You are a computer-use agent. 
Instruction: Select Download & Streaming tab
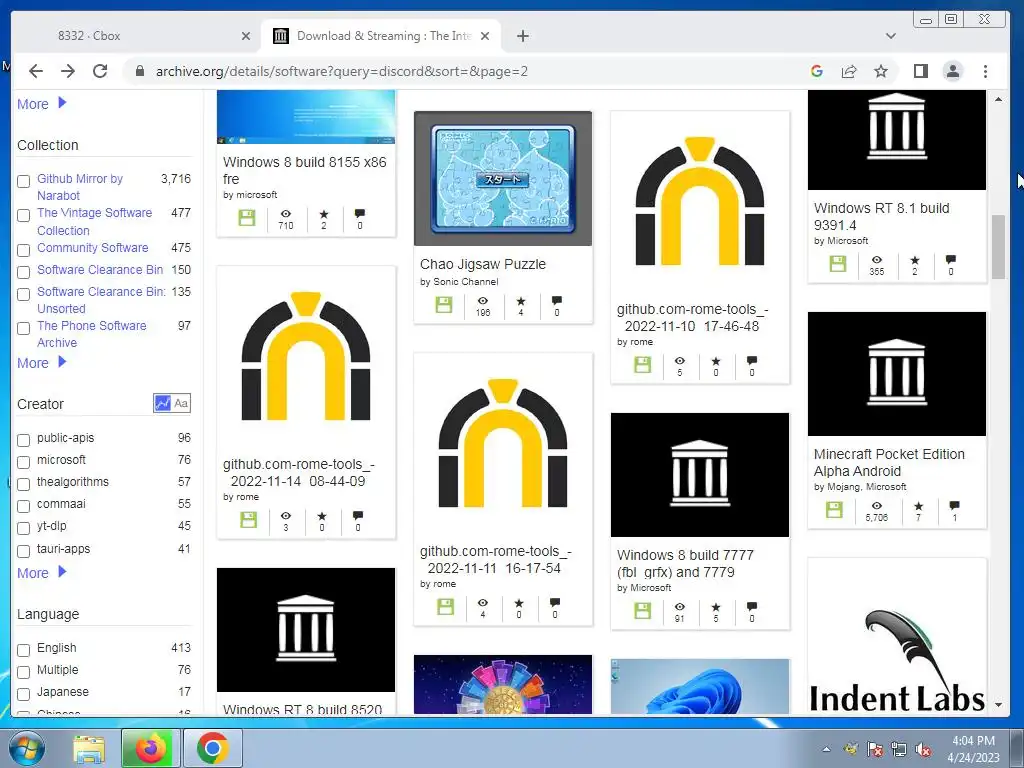383,36
